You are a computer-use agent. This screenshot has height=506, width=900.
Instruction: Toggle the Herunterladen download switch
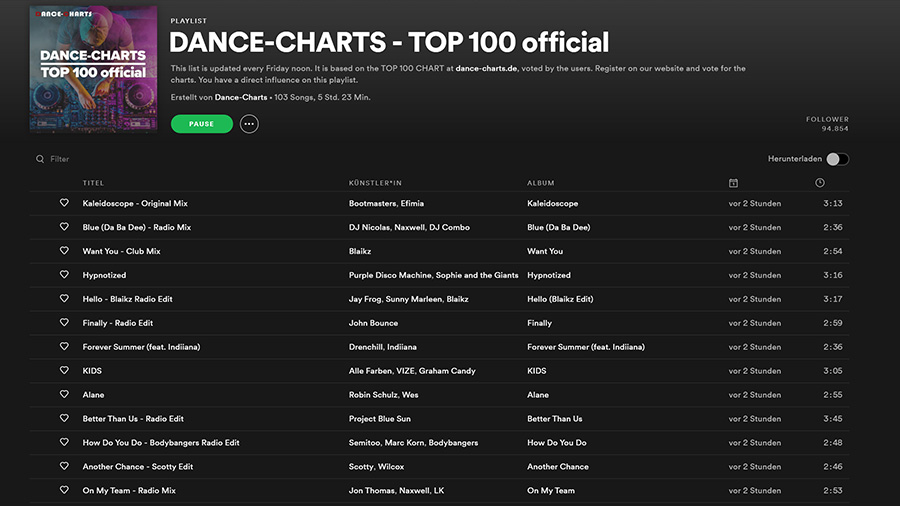837,159
